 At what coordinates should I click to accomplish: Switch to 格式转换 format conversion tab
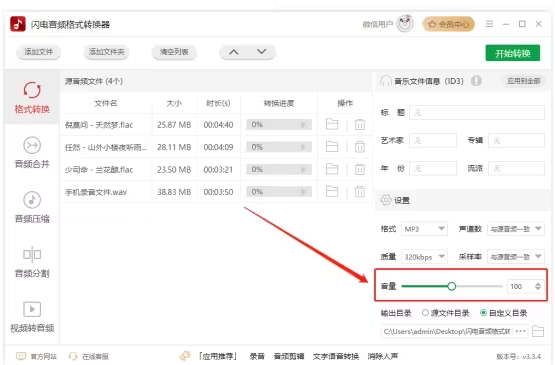coord(32,97)
